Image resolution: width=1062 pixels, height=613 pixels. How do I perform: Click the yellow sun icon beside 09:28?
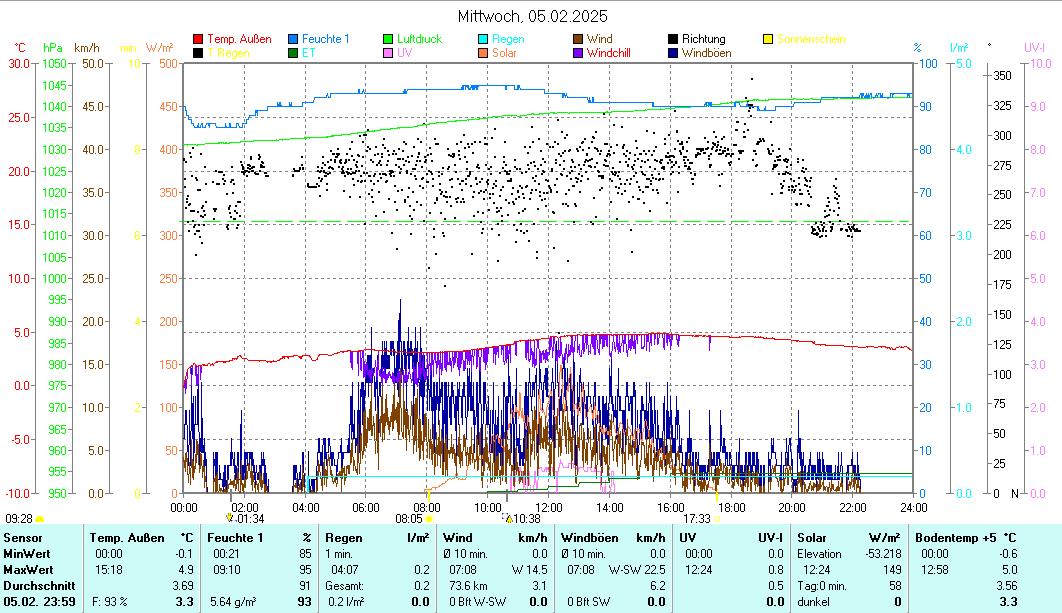[40, 519]
